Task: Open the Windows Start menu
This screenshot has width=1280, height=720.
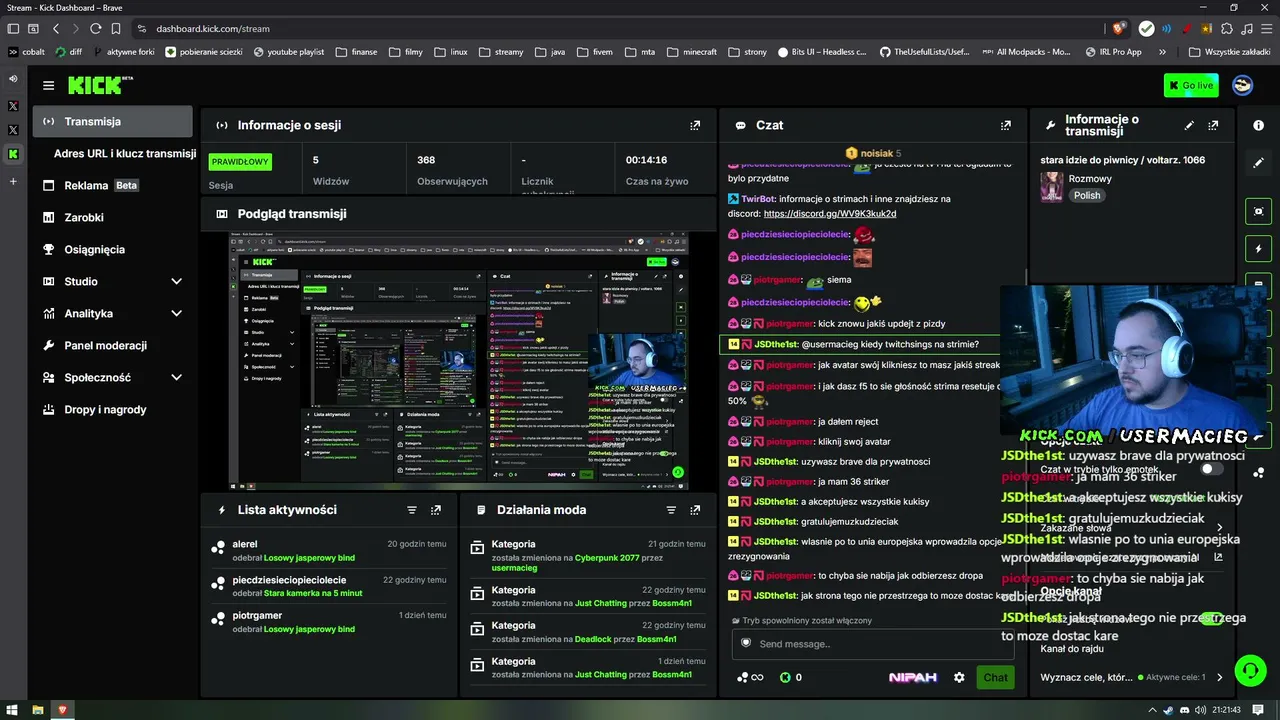Action: (13, 710)
